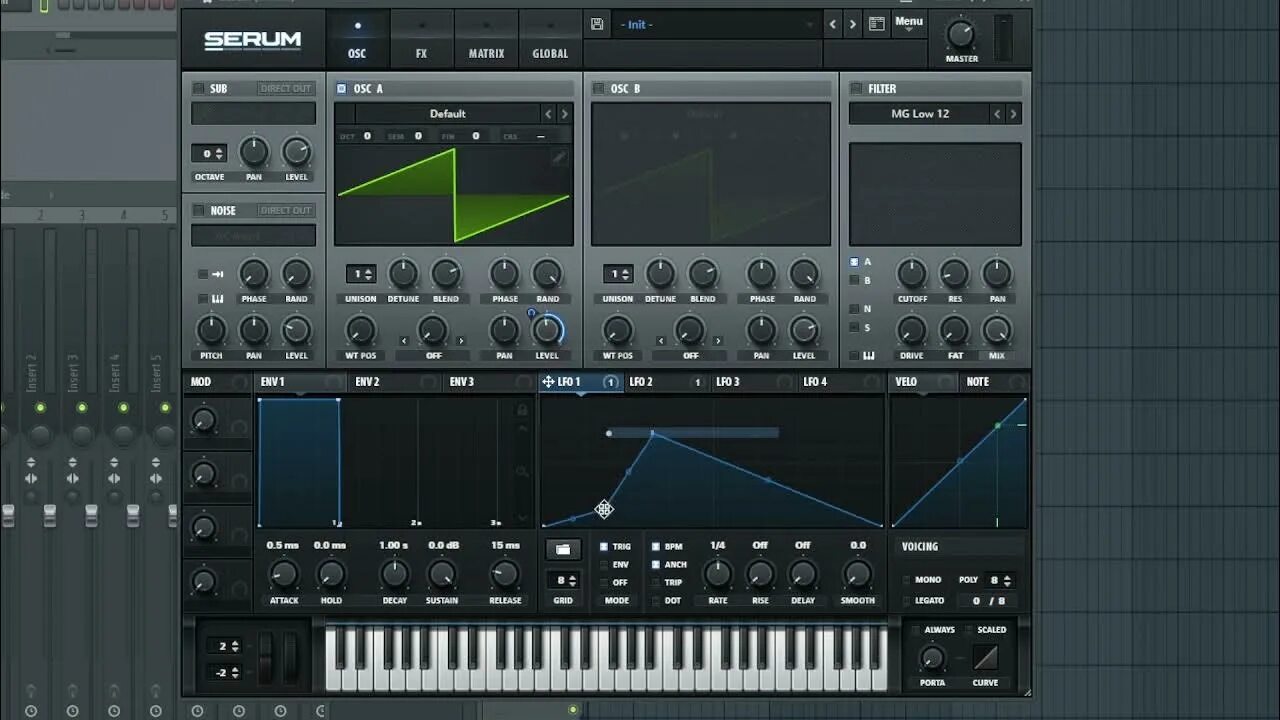Image resolution: width=1280 pixels, height=720 pixels.
Task: Click the LFO GRID size stepper
Action: (563, 580)
